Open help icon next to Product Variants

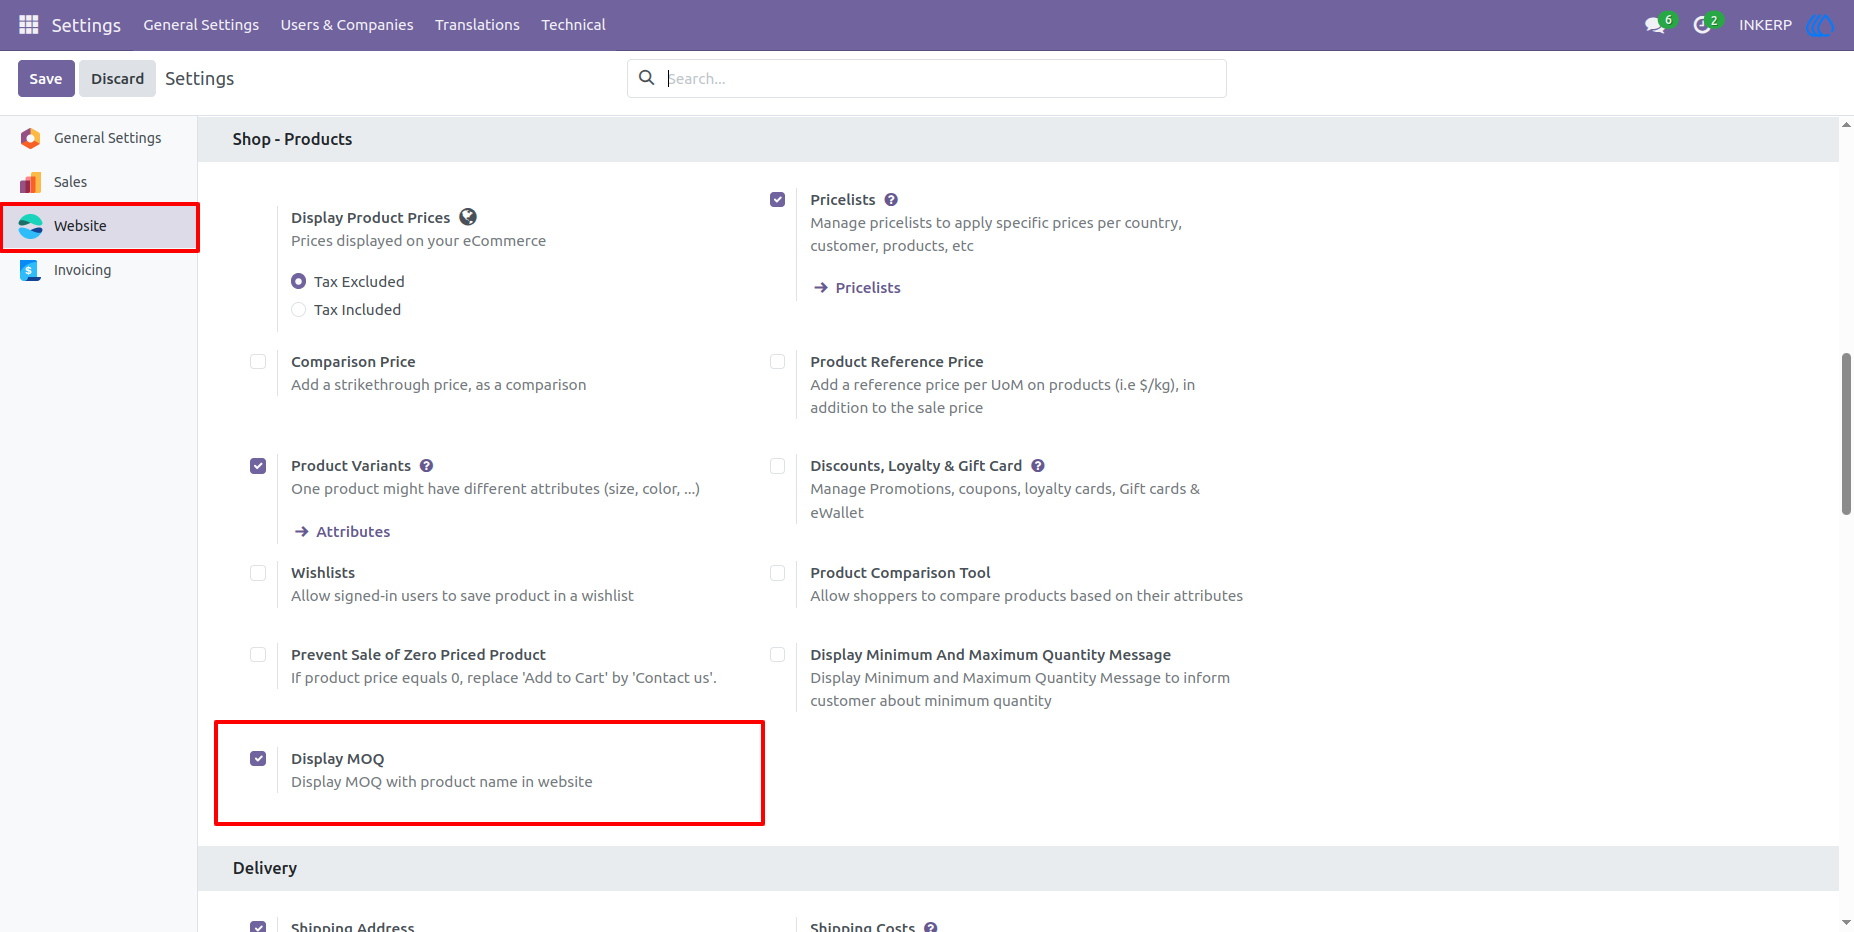[x=427, y=466]
